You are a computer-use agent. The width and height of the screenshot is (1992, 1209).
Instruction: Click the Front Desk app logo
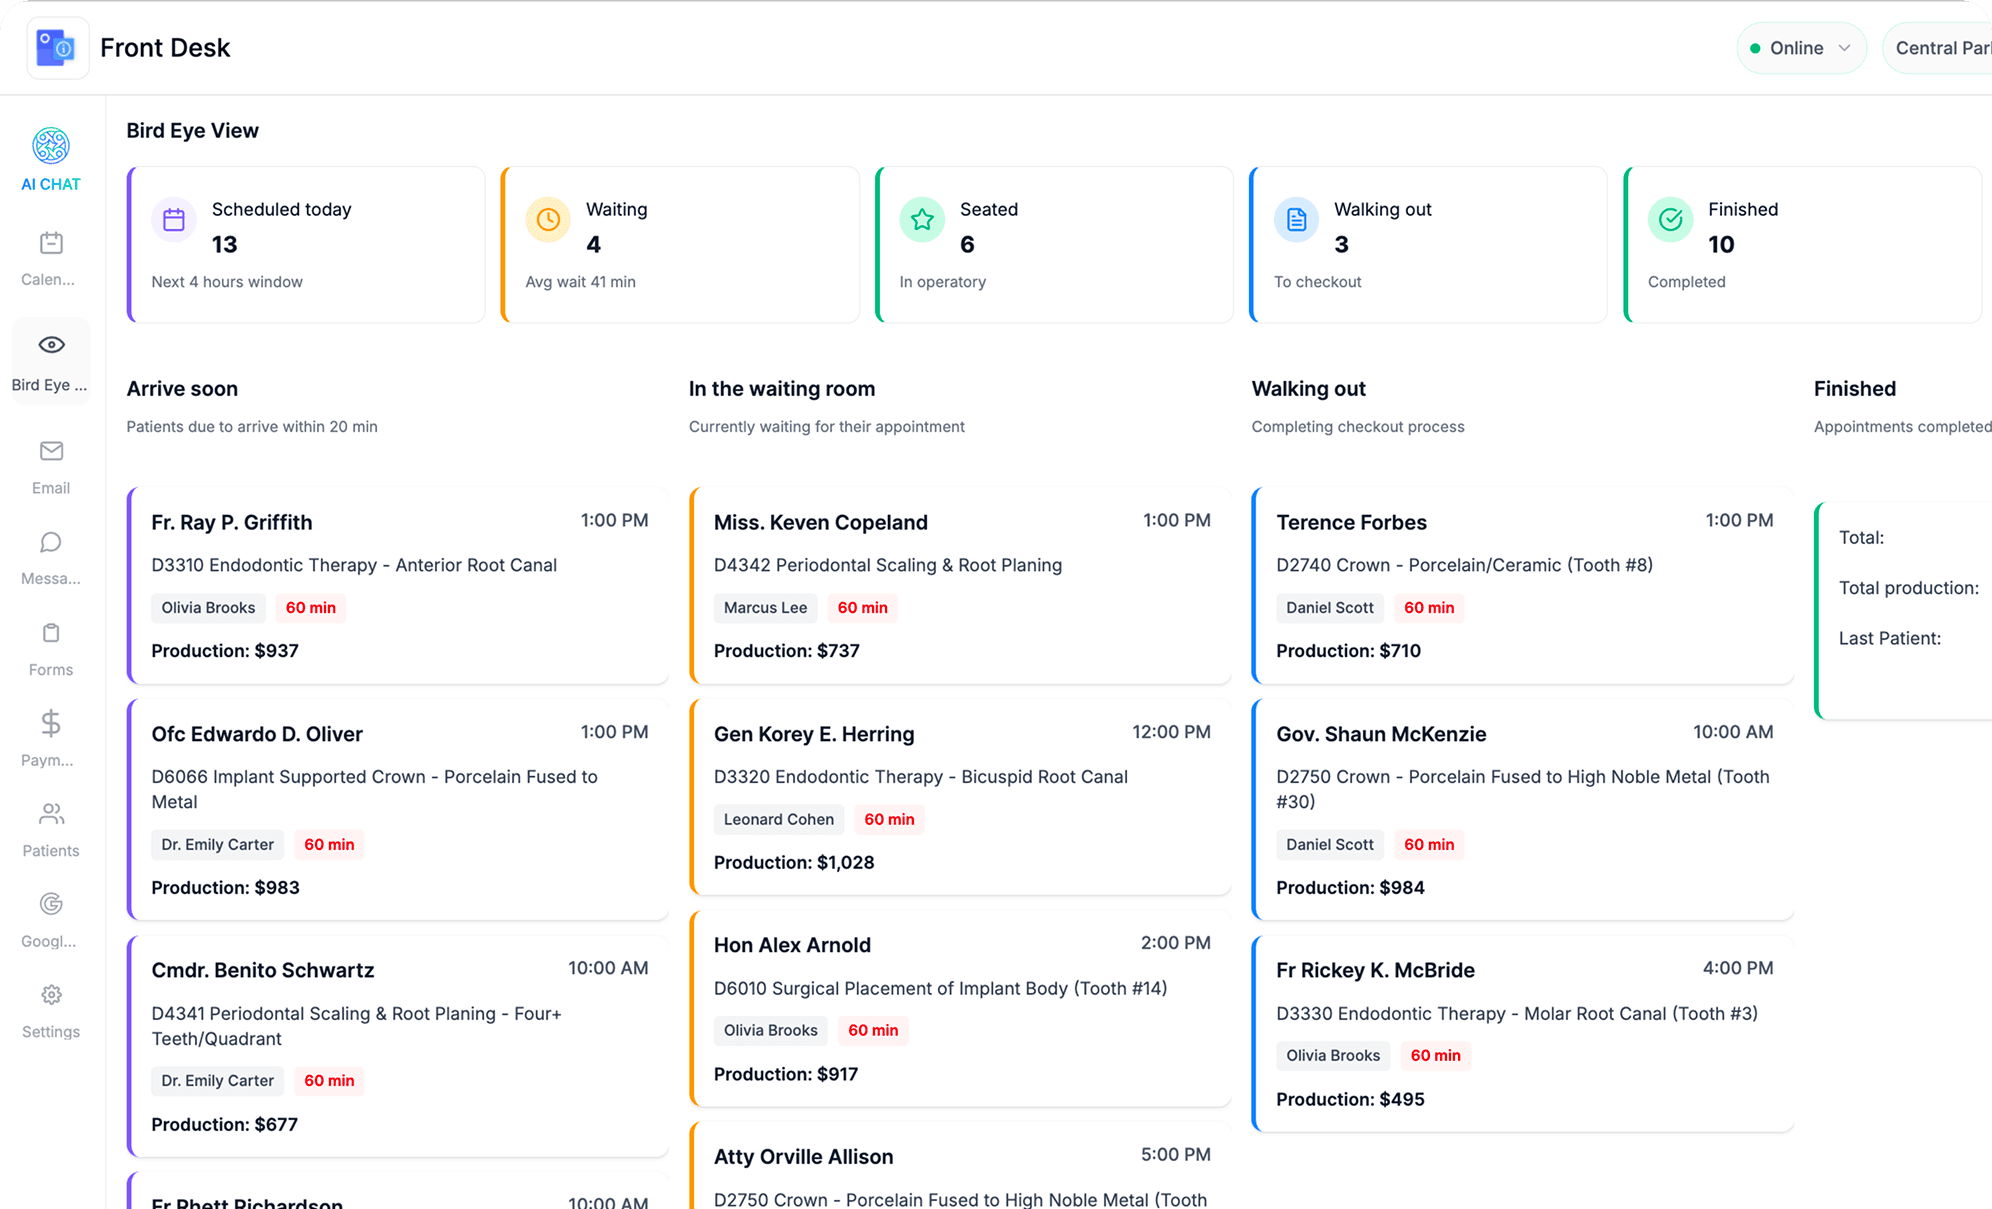tap(57, 48)
